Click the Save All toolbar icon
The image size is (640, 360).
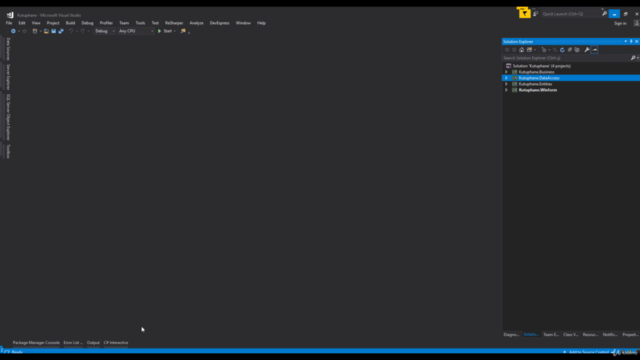(x=61, y=31)
